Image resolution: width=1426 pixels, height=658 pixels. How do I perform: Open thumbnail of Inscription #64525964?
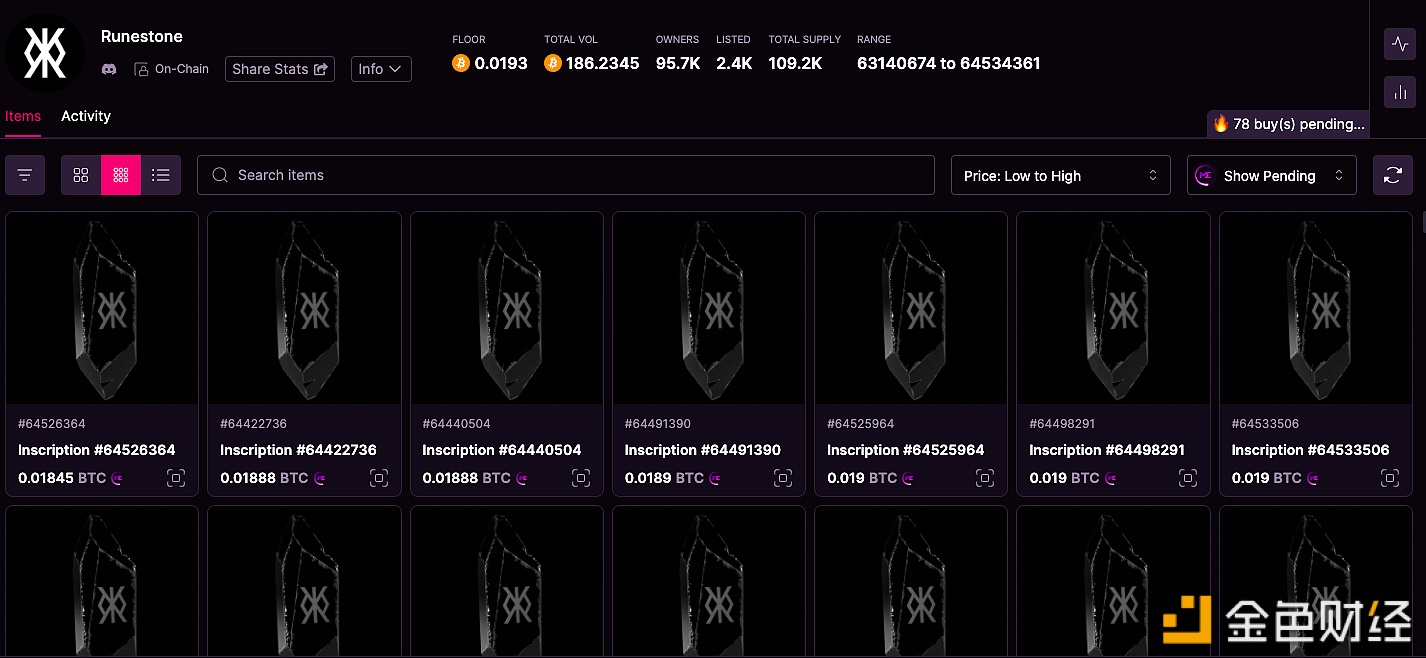[x=911, y=308]
